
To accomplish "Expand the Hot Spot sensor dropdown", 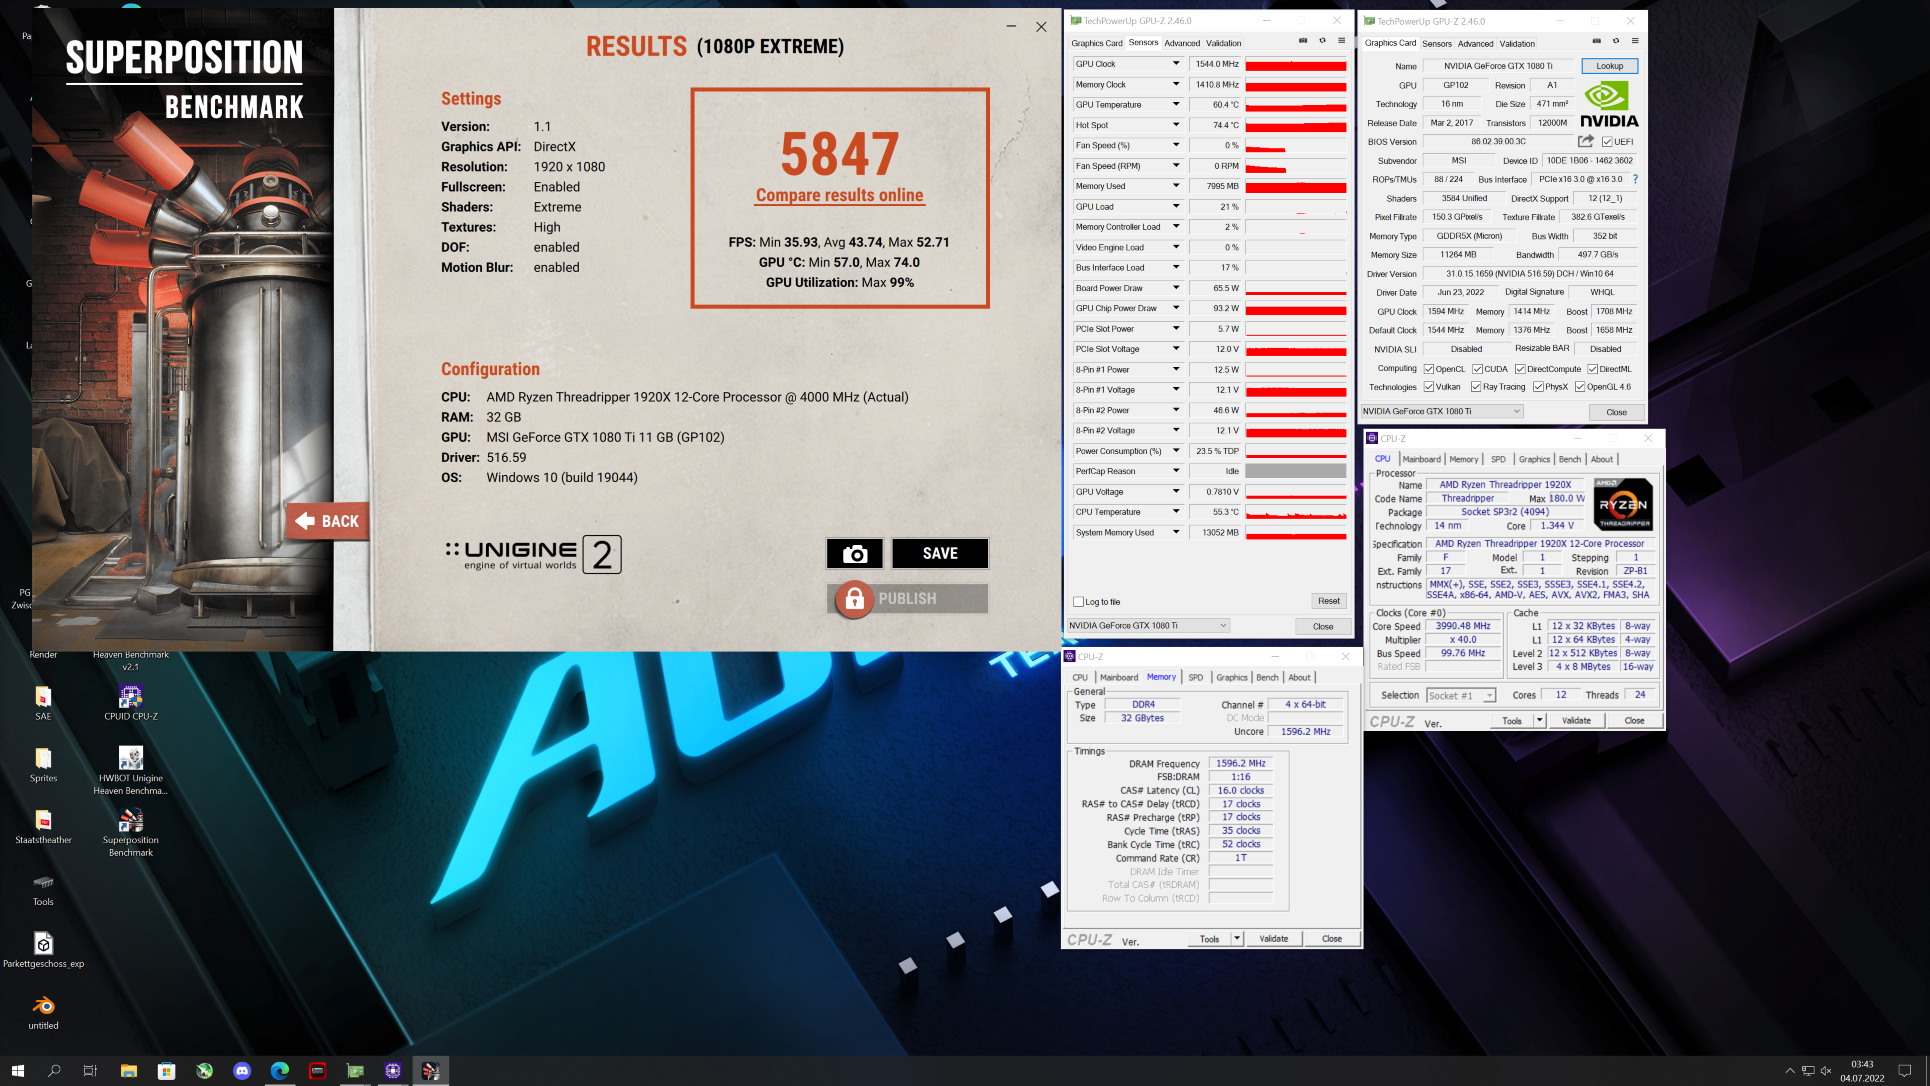I will (x=1176, y=125).
